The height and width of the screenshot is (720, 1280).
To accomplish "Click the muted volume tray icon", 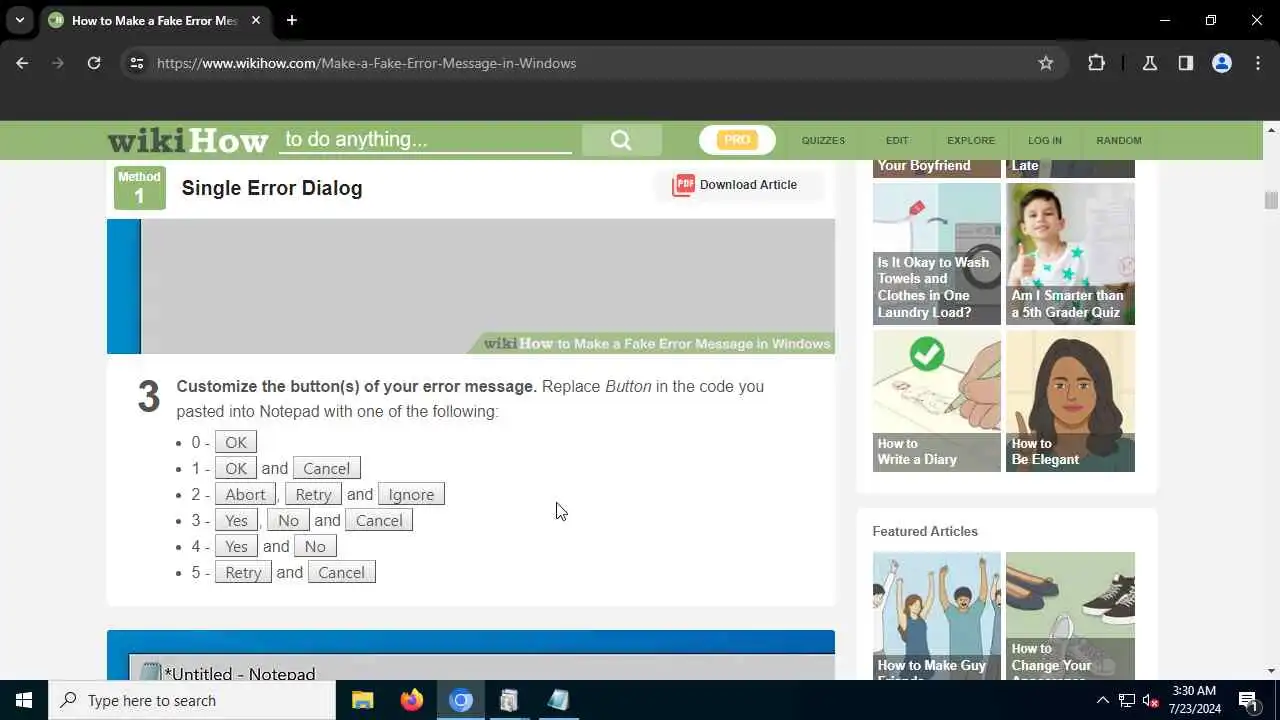I will pos(1151,700).
